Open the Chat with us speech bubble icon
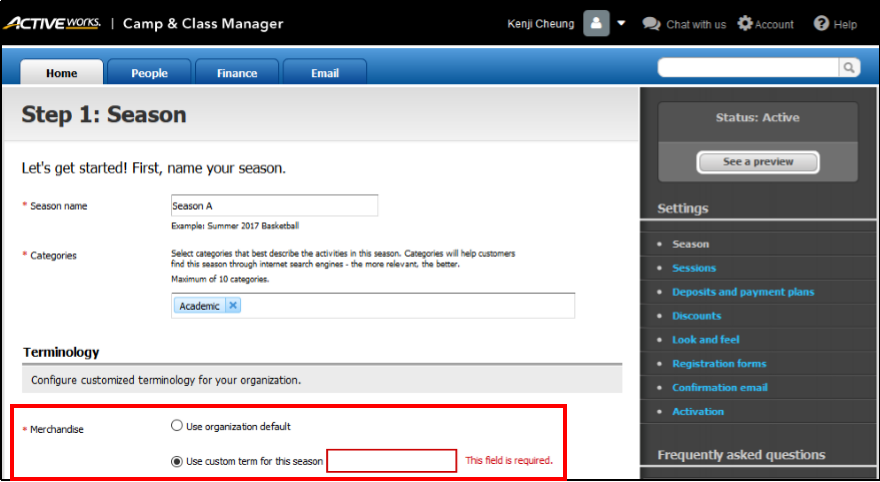The width and height of the screenshot is (880, 482). point(651,24)
